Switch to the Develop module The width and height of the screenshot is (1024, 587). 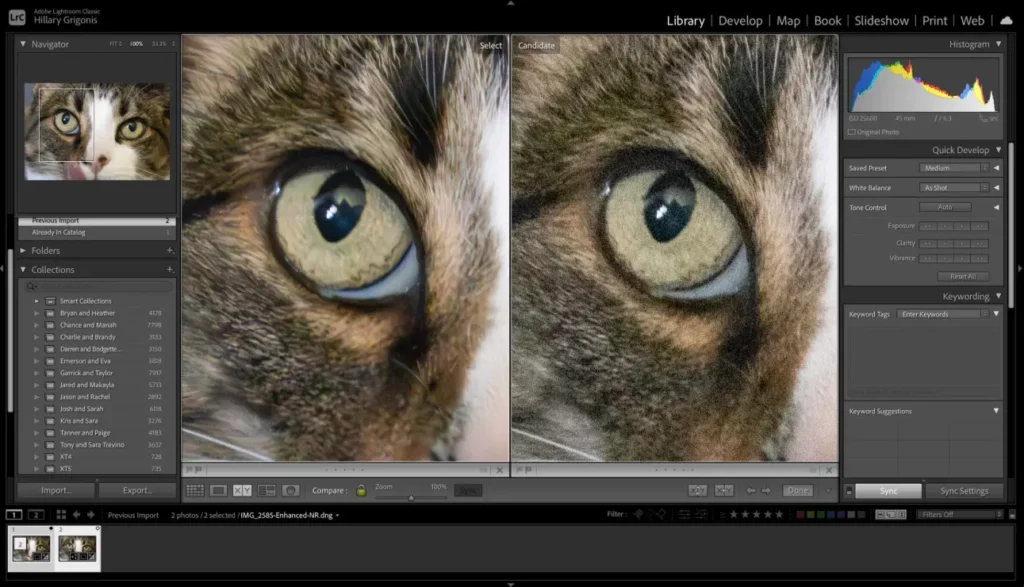coord(740,20)
